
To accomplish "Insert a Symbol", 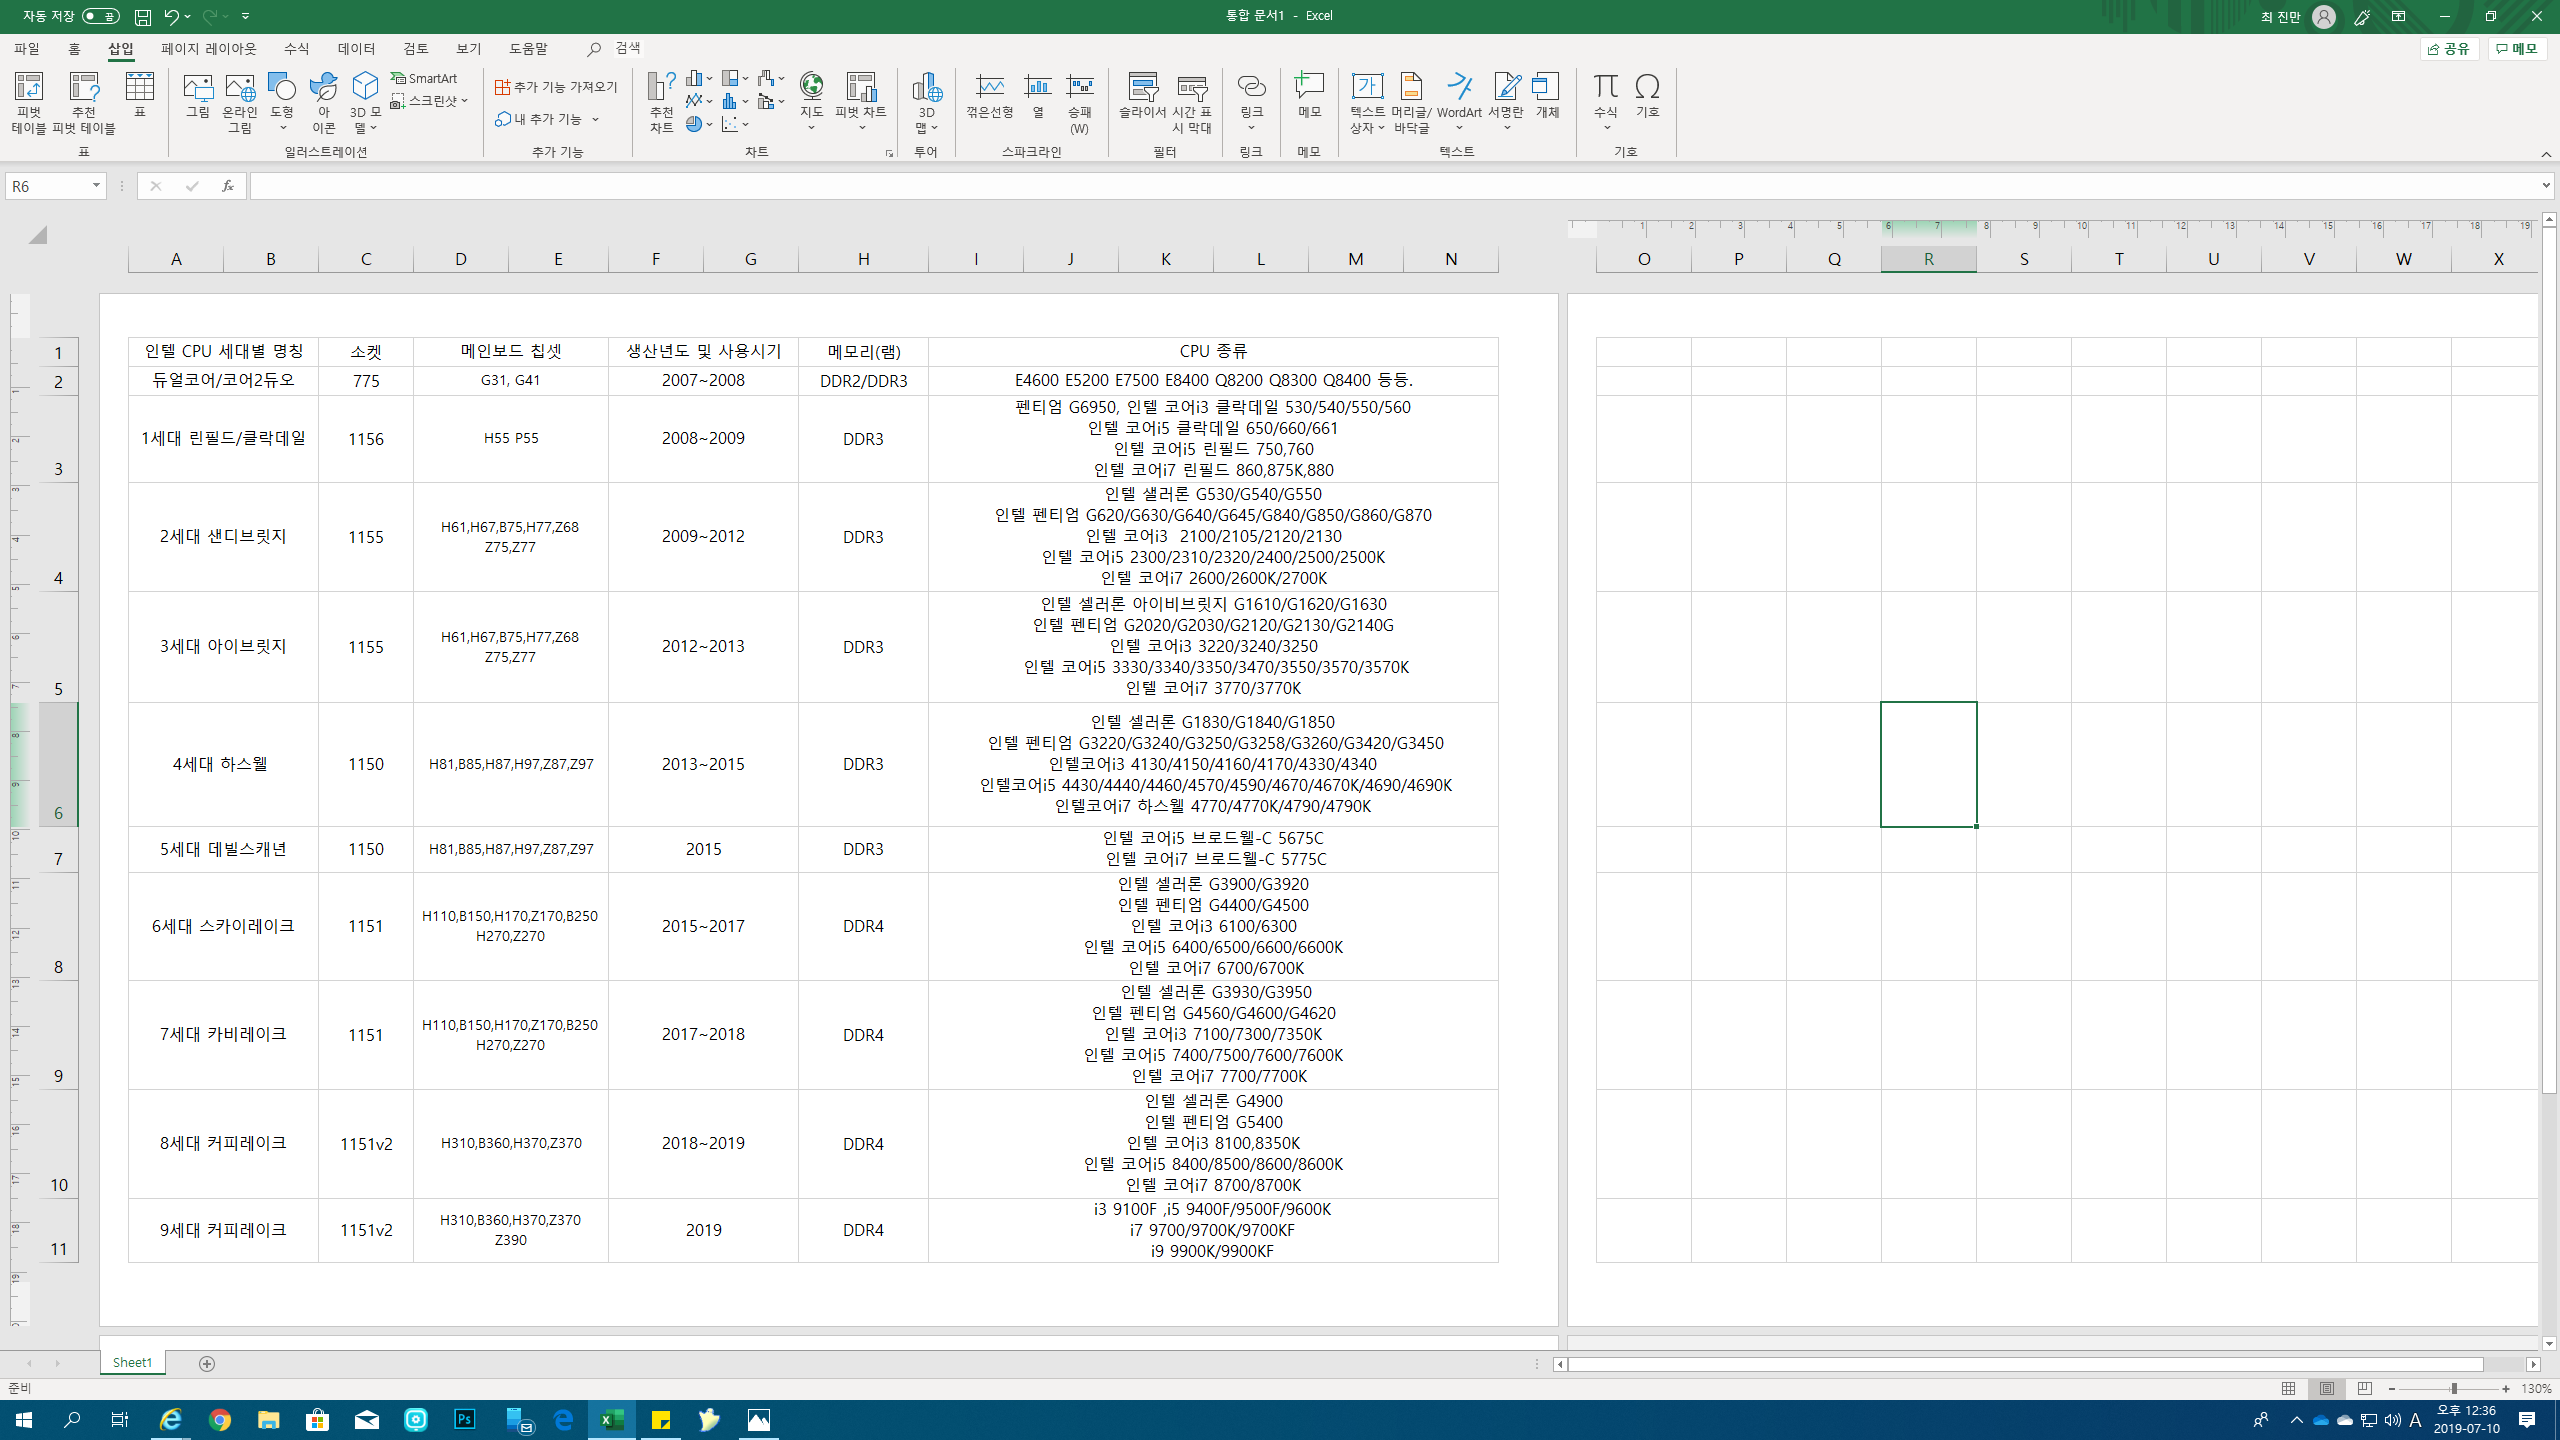I will pos(1647,96).
